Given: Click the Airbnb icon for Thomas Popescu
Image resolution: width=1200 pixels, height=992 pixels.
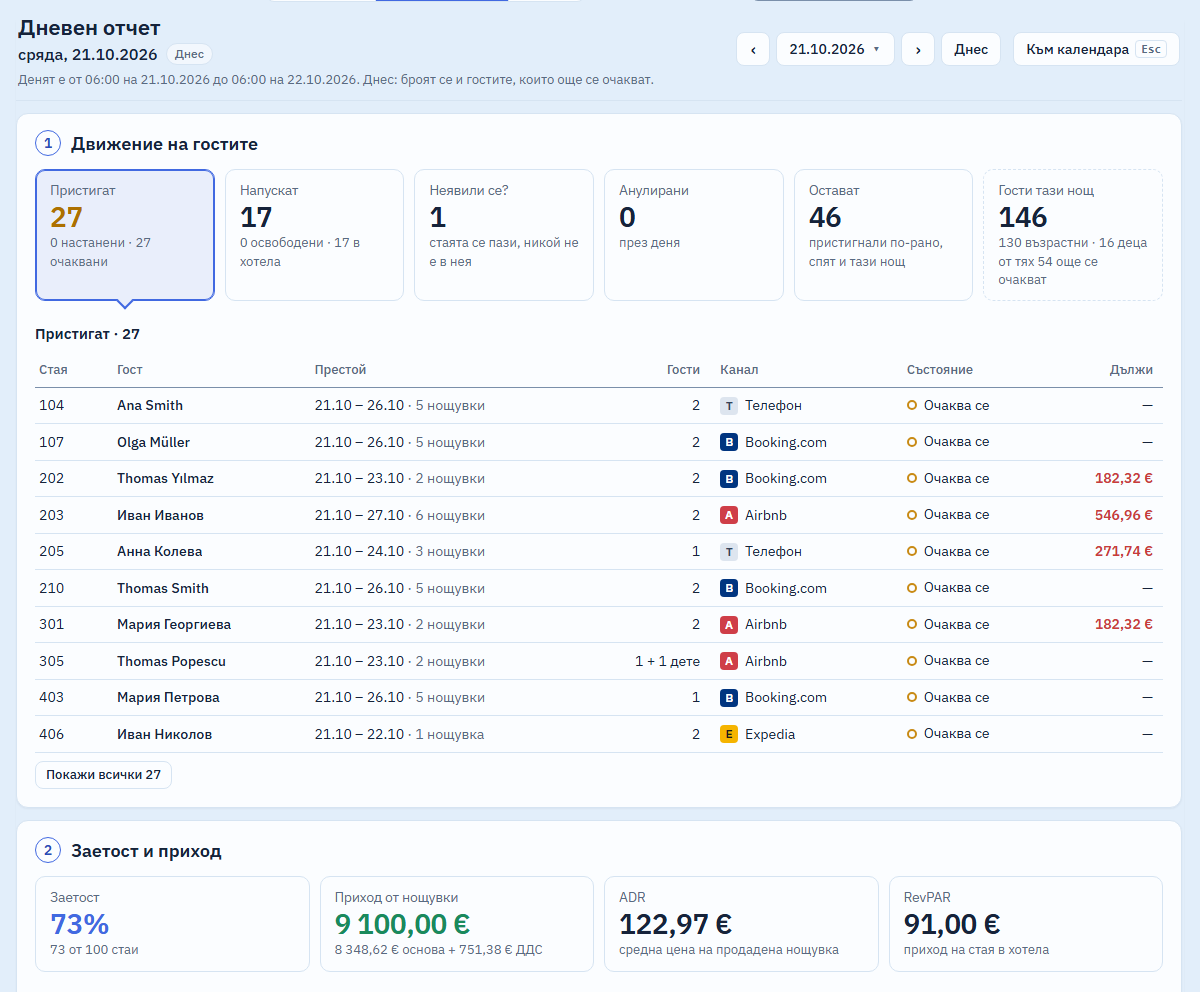Looking at the screenshot, I should [x=729, y=661].
